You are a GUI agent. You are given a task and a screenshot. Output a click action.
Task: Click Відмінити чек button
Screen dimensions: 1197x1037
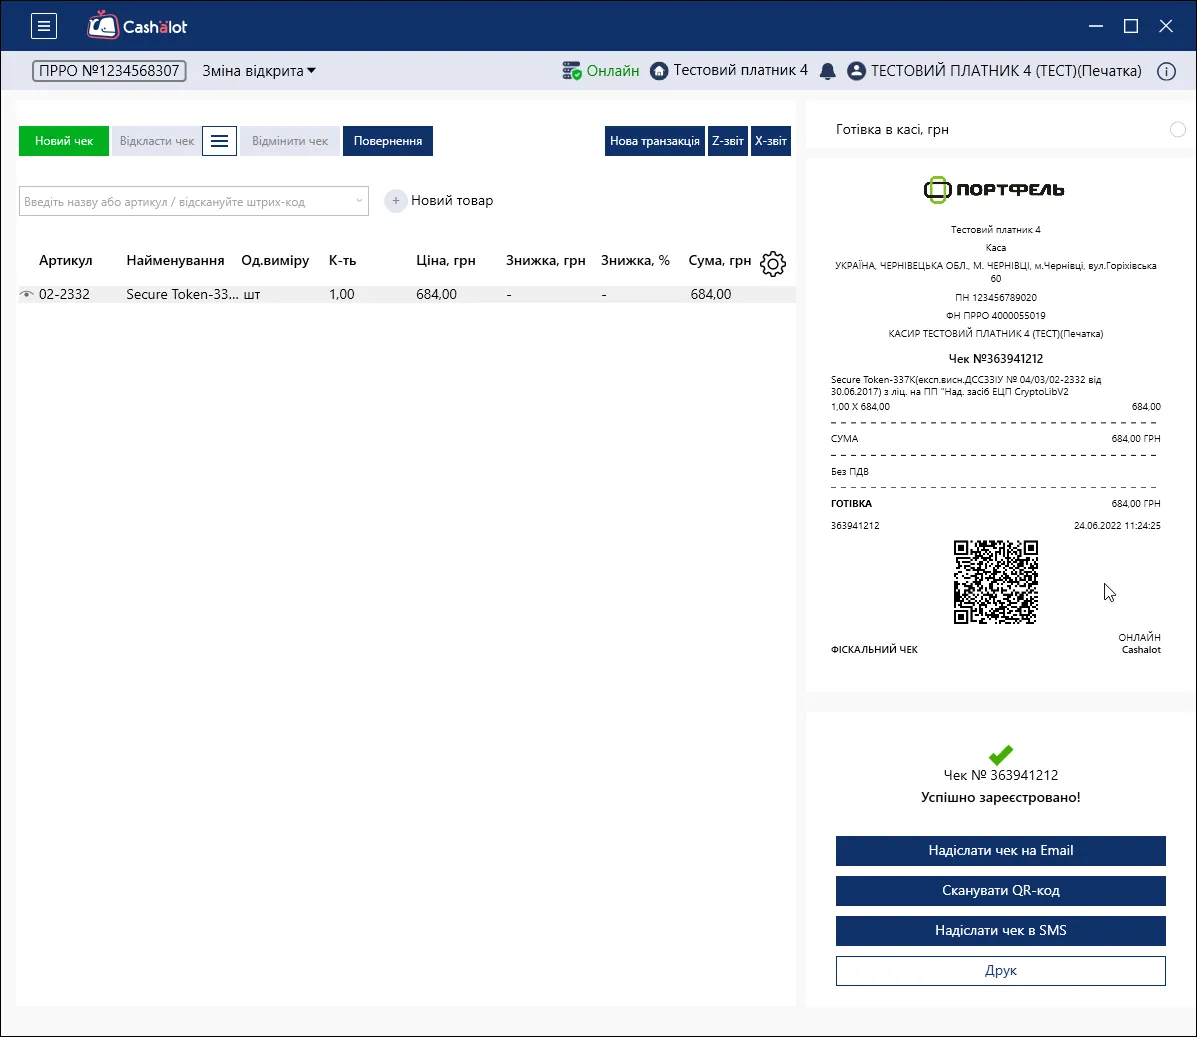pos(290,141)
